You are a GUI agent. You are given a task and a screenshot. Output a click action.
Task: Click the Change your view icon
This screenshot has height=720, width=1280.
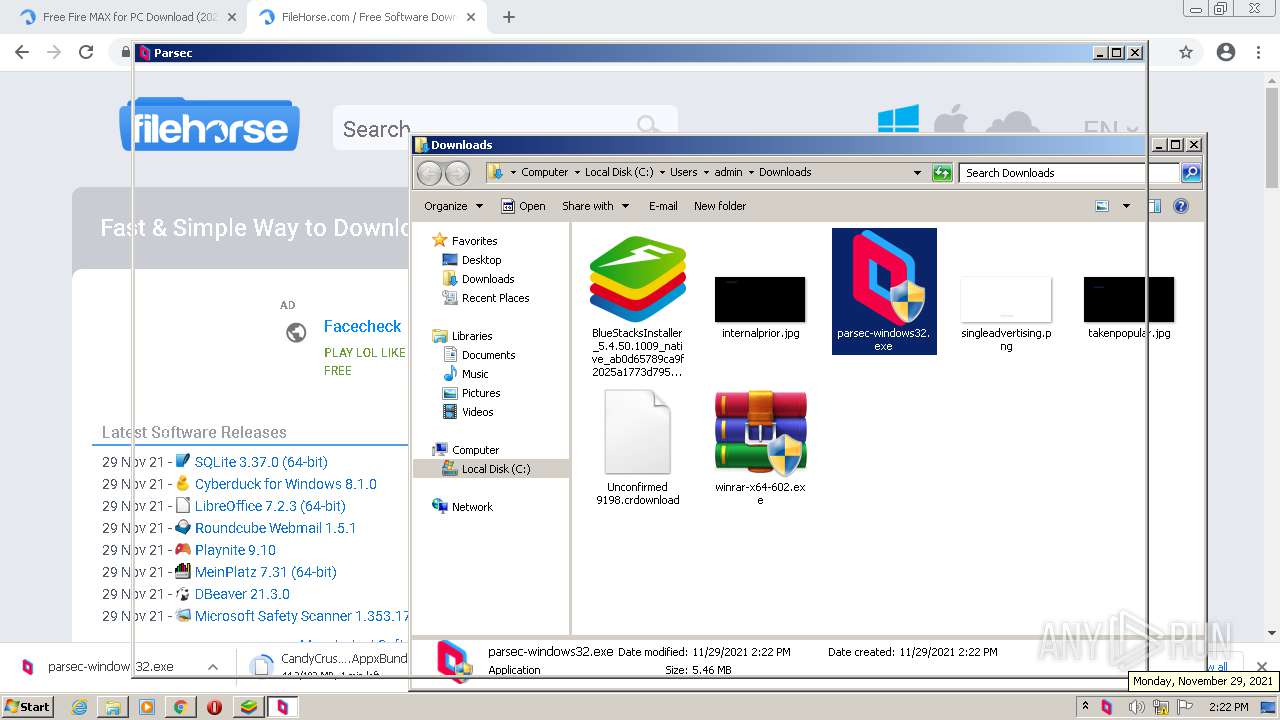[1102, 206]
